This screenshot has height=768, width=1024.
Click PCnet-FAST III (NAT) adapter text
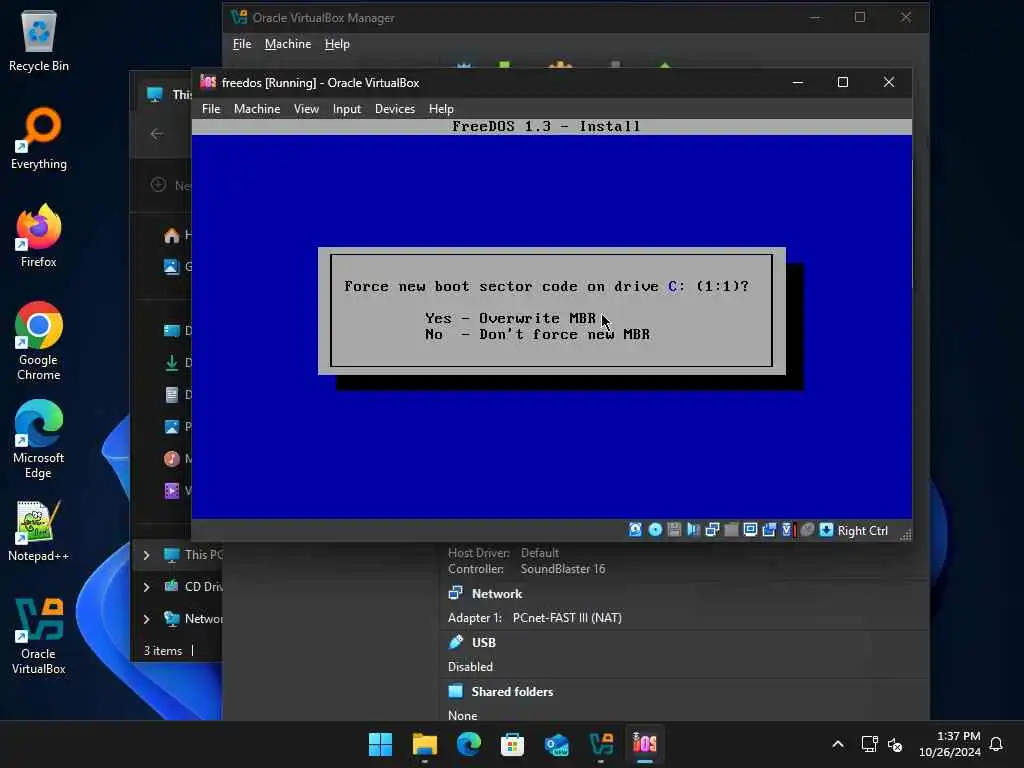click(567, 618)
